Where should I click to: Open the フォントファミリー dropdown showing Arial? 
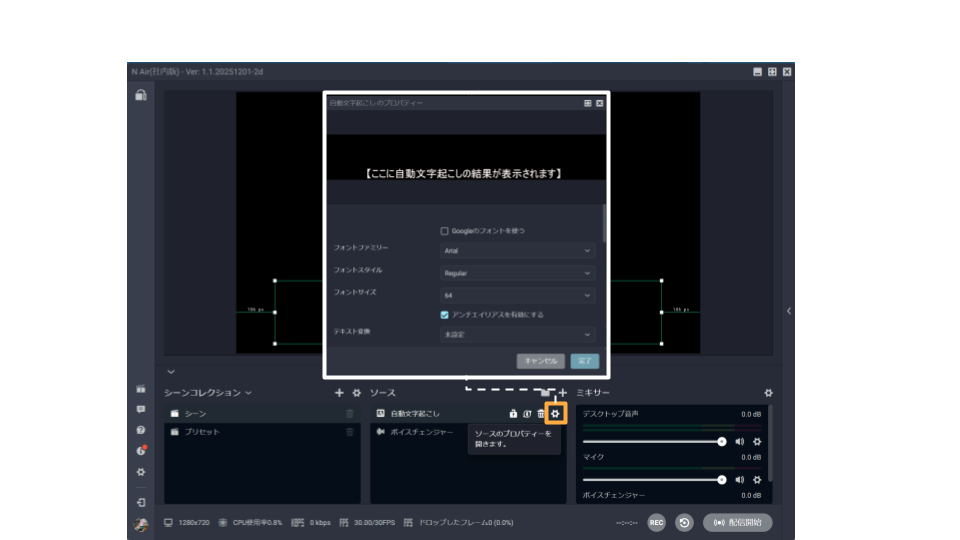(x=517, y=250)
